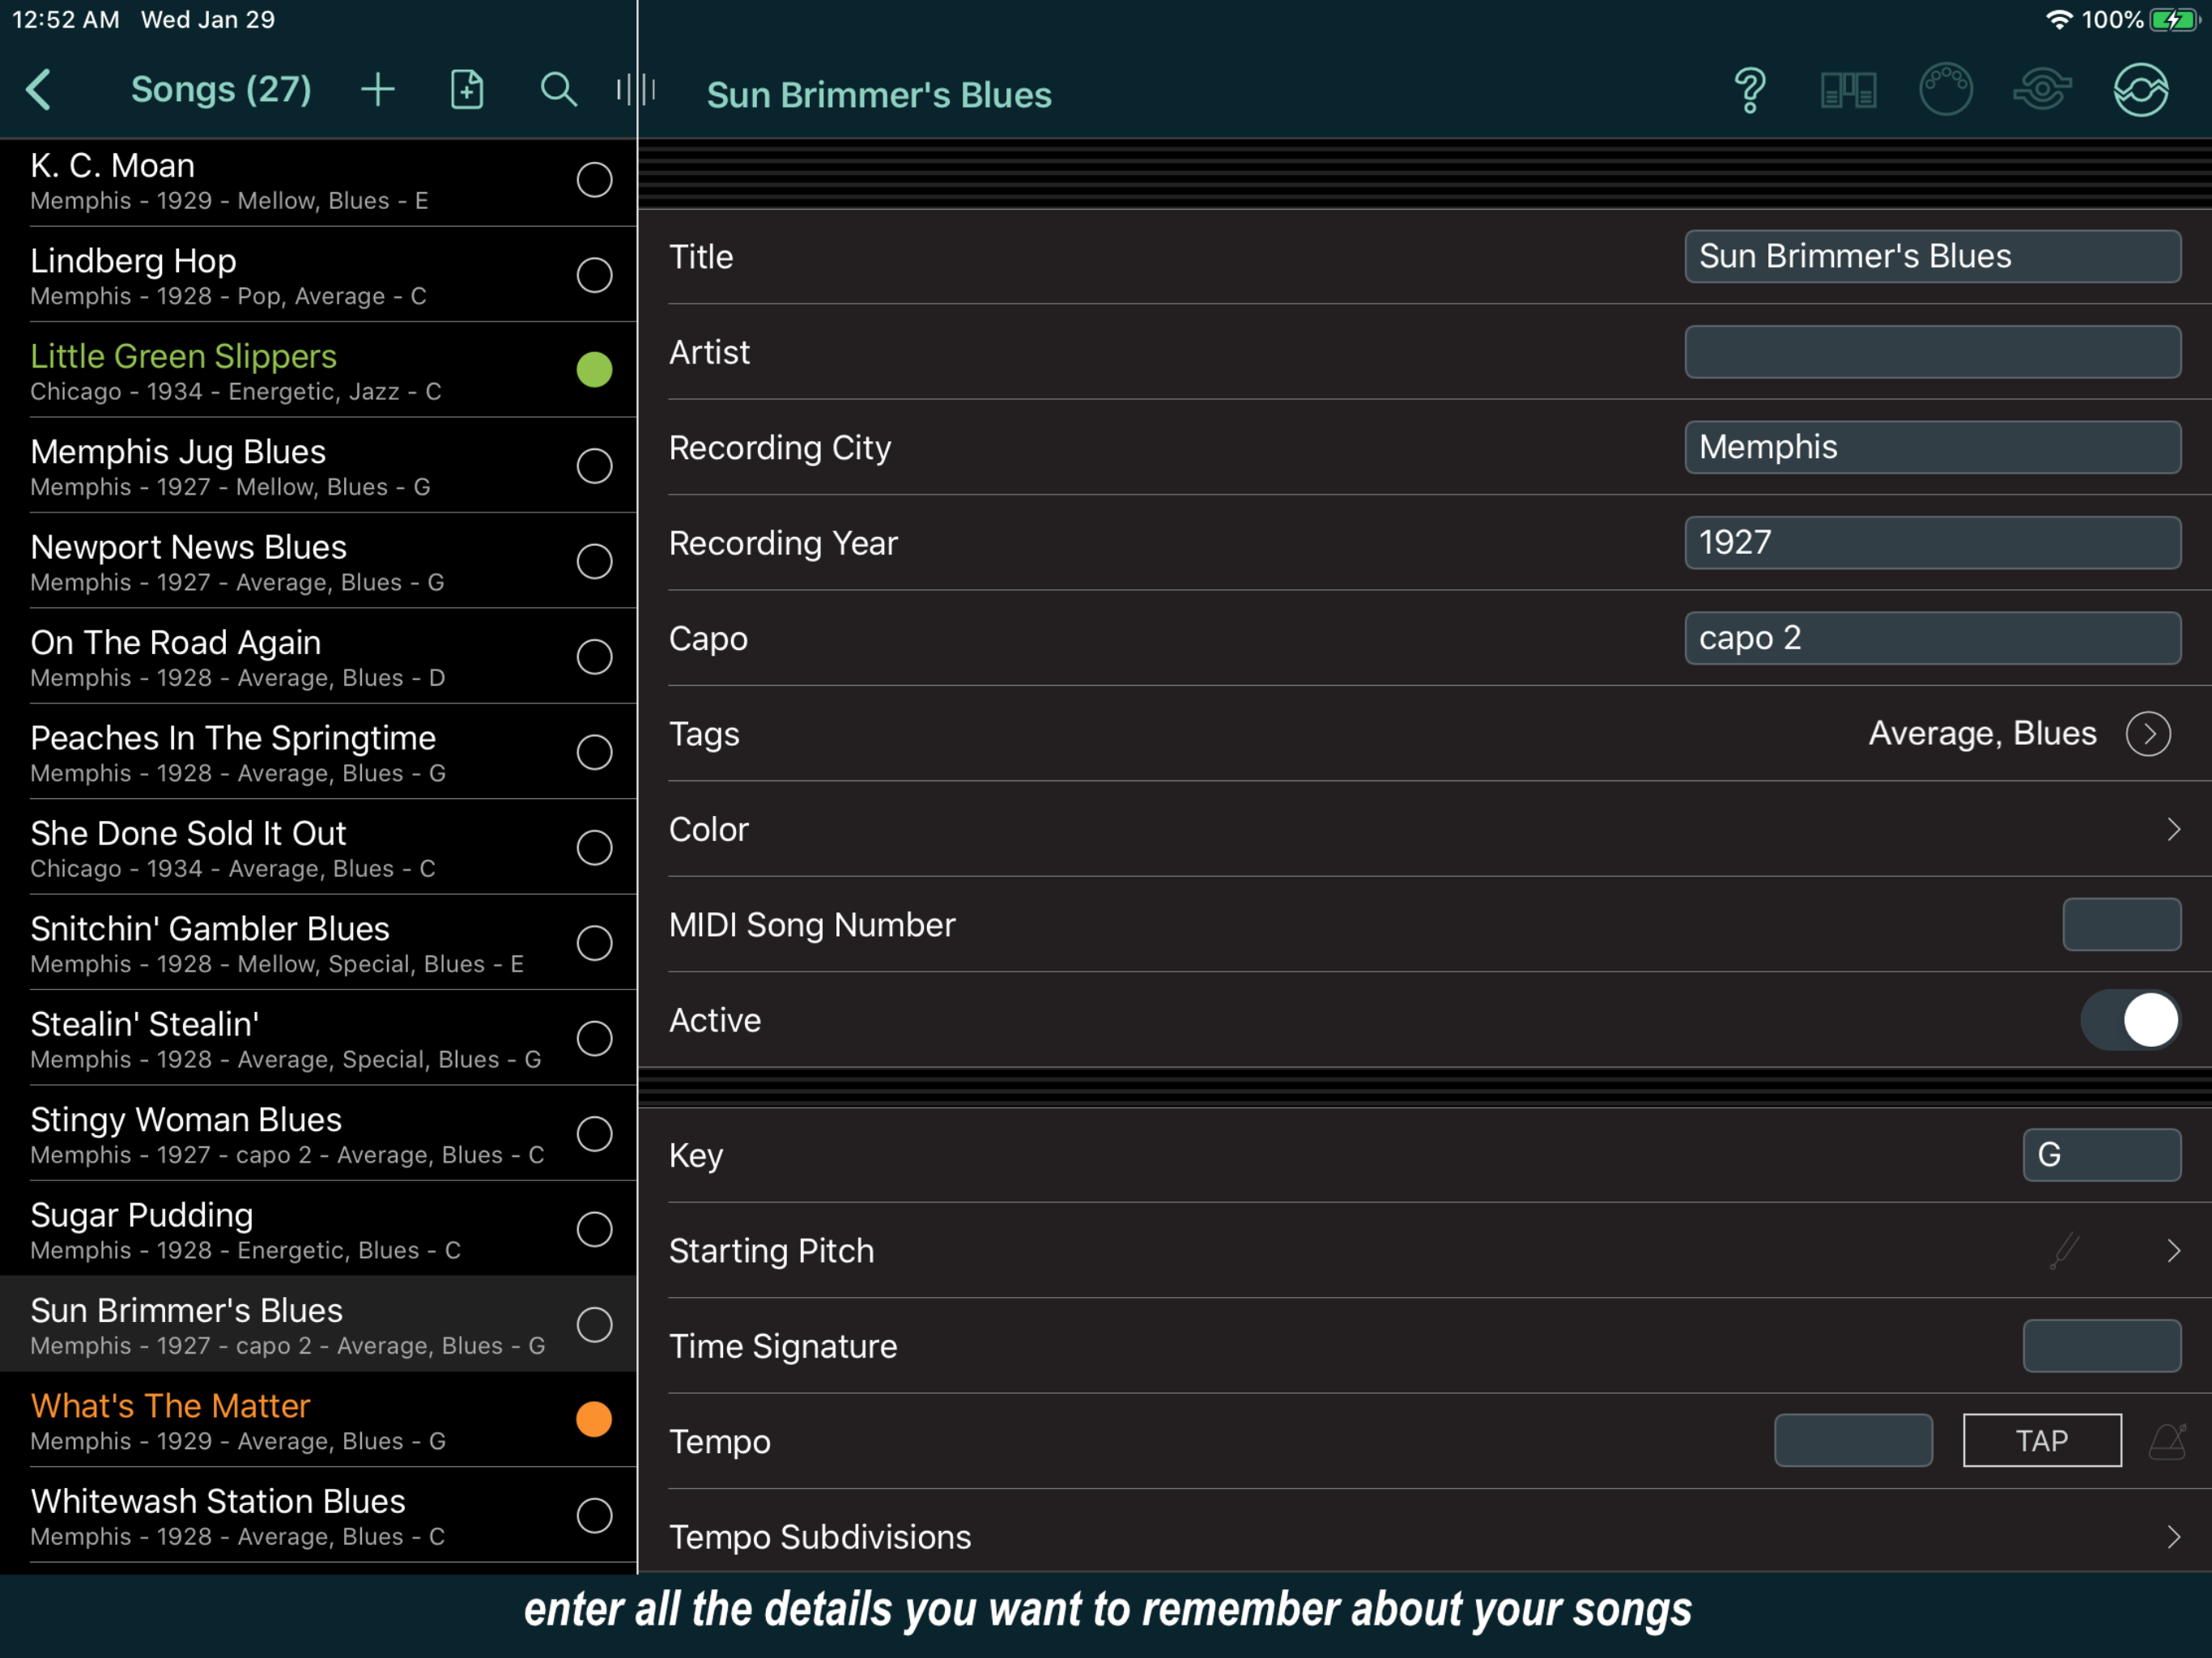Tap the help question mark icon
This screenshot has width=2212, height=1658.
(x=1750, y=91)
